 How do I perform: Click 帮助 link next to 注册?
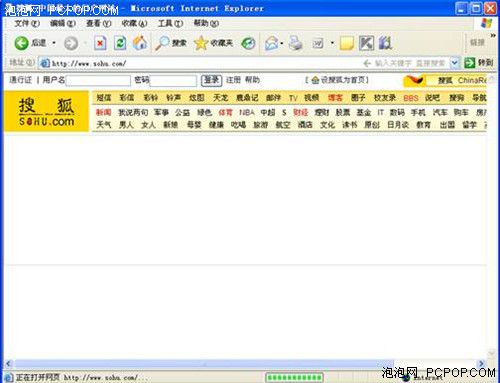coord(252,80)
